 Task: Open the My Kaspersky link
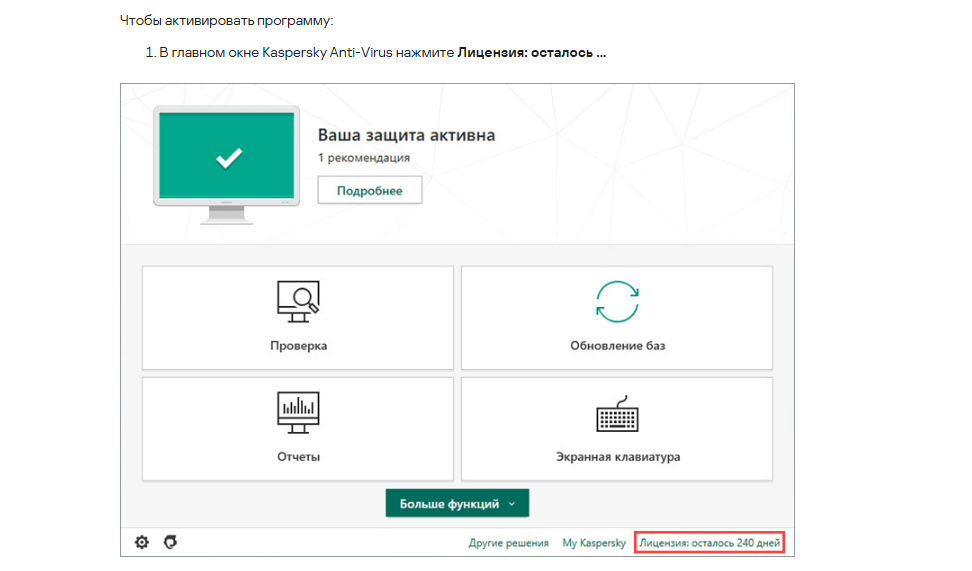tap(594, 543)
